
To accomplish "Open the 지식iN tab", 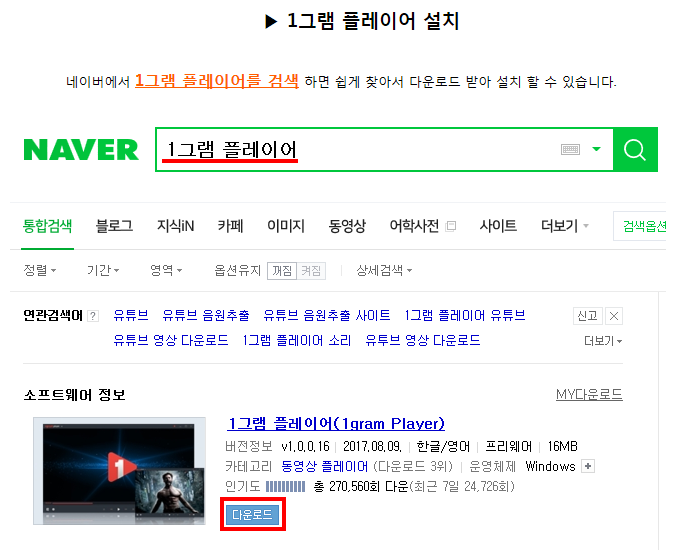I will (175, 226).
